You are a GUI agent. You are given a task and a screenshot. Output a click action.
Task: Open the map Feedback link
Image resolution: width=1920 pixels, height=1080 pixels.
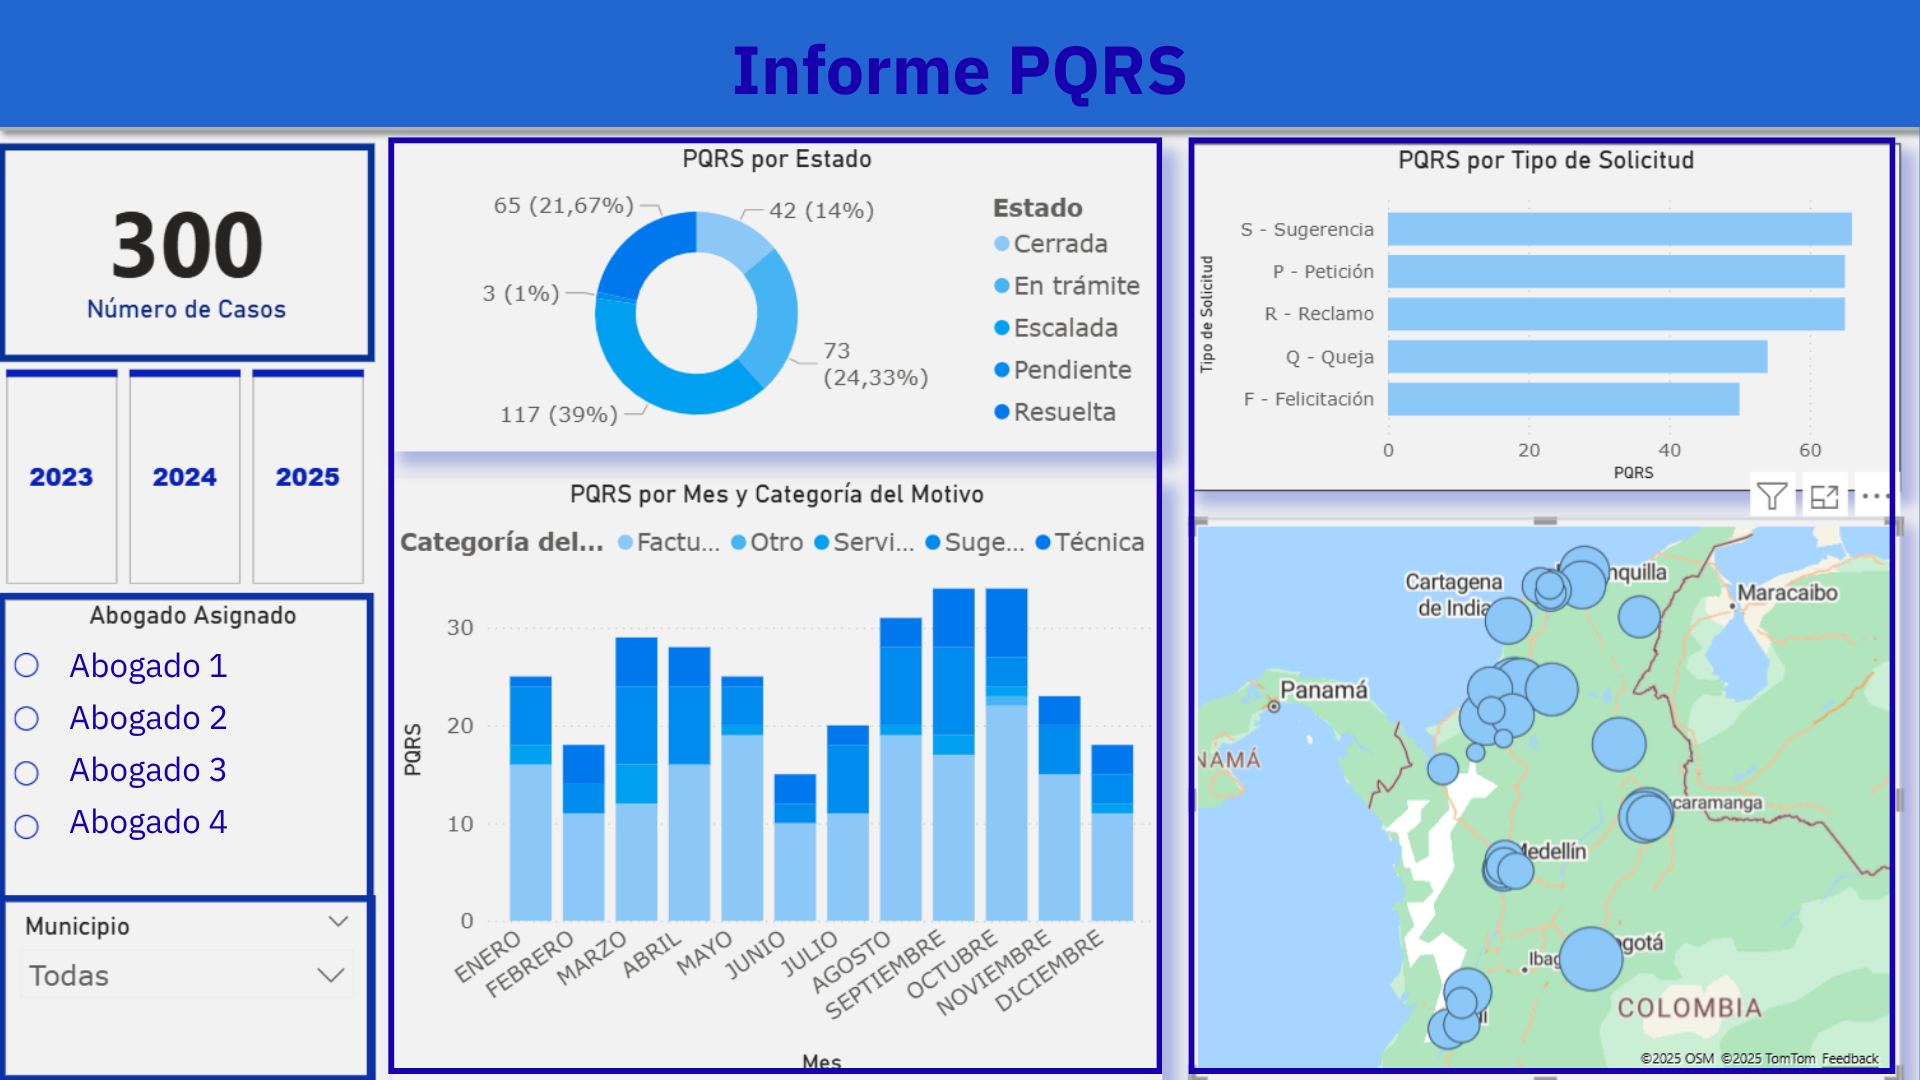point(1850,1058)
